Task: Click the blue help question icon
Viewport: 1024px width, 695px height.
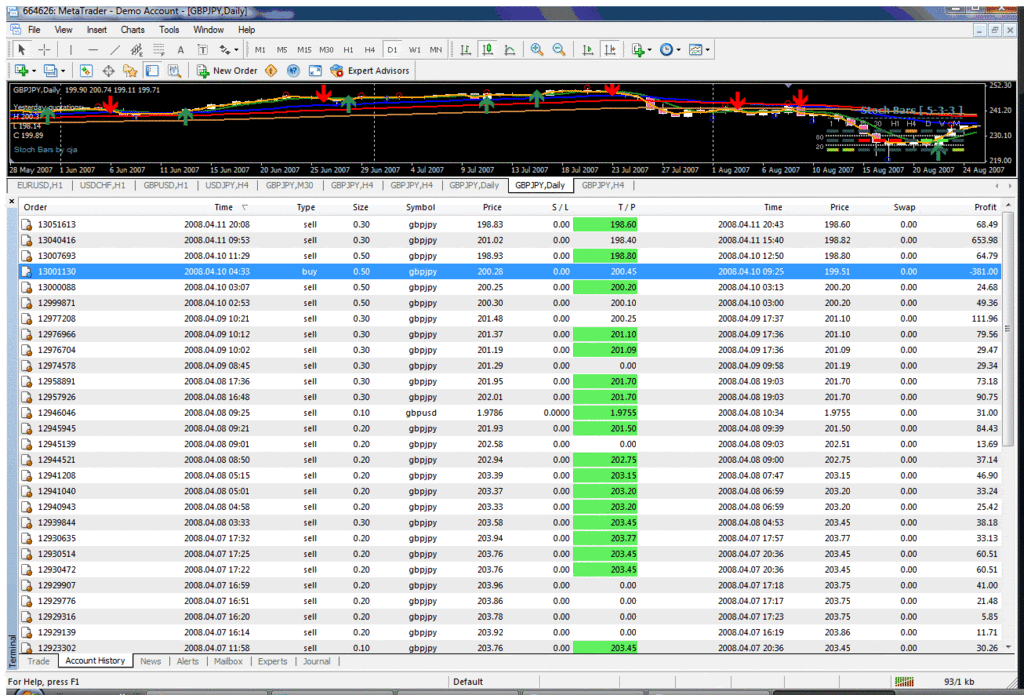Action: click(x=293, y=71)
